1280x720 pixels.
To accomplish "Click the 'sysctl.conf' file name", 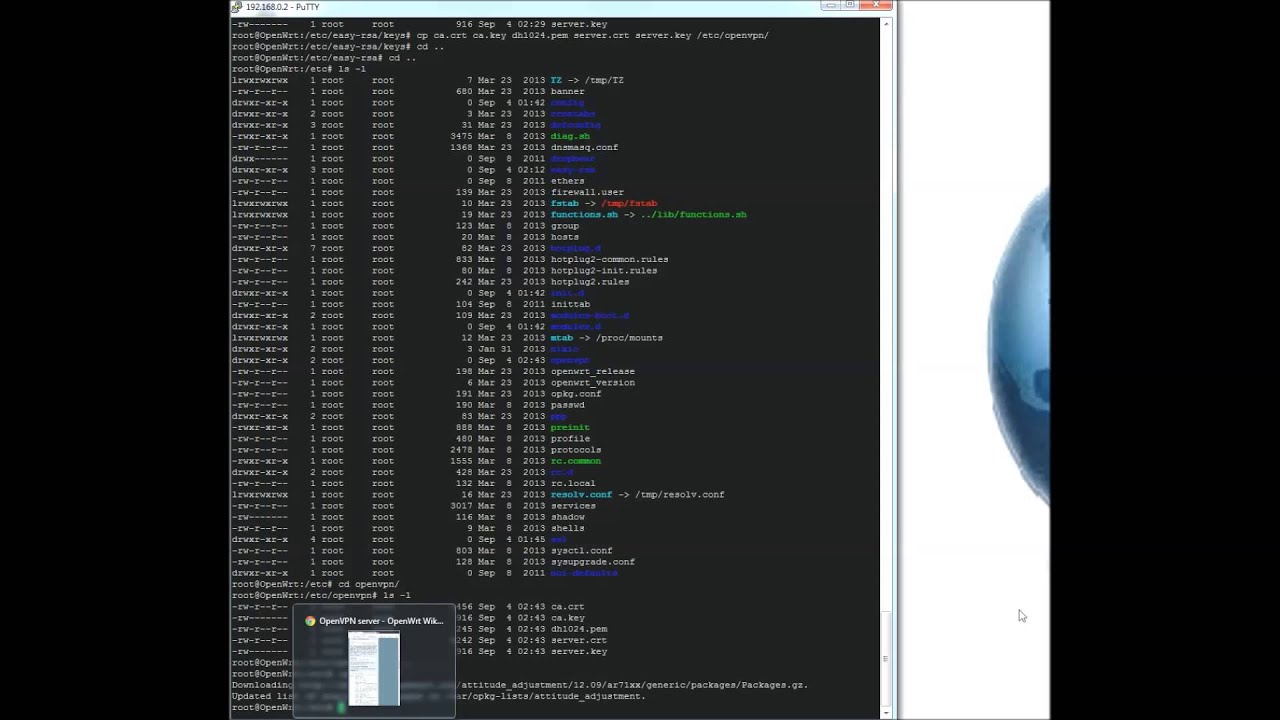I will (x=581, y=550).
